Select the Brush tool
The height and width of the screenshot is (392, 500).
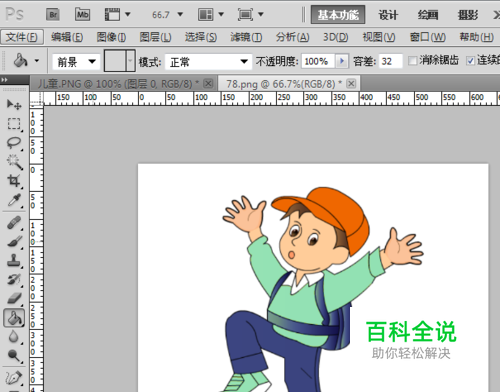tap(14, 241)
